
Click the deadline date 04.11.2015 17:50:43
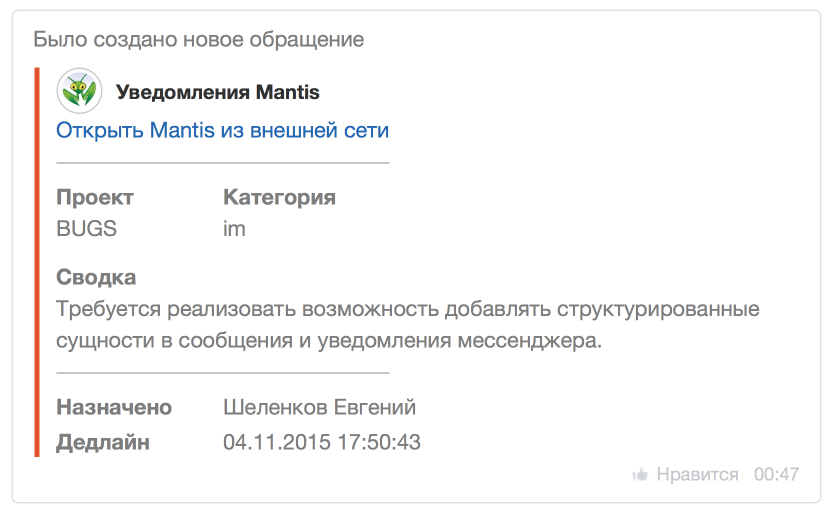point(322,441)
